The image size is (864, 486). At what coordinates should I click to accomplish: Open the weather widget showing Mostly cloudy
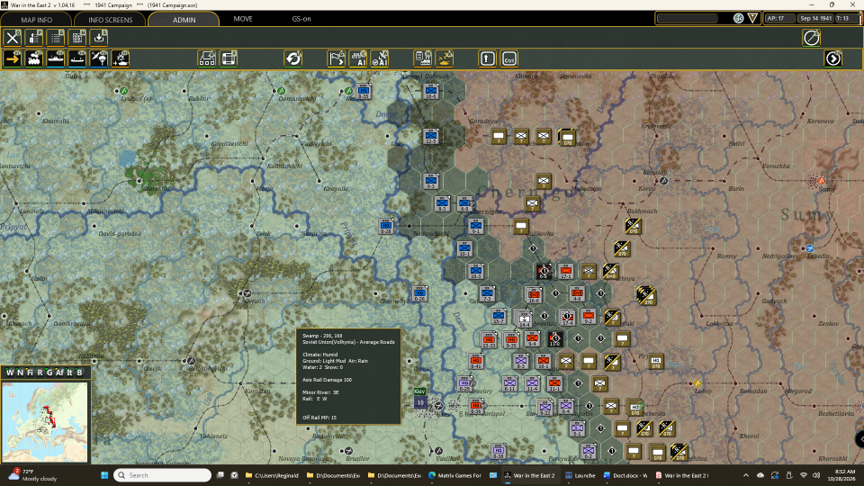point(33,475)
